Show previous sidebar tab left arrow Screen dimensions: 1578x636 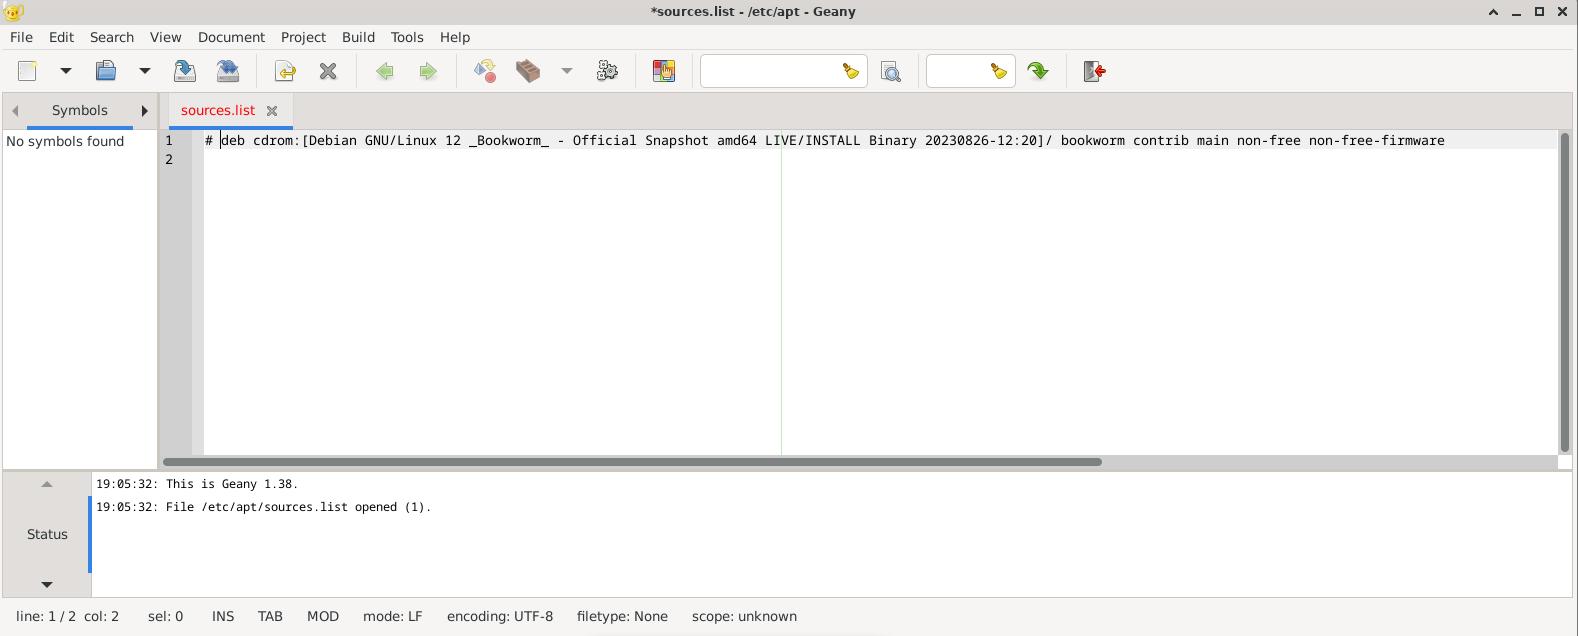point(15,111)
